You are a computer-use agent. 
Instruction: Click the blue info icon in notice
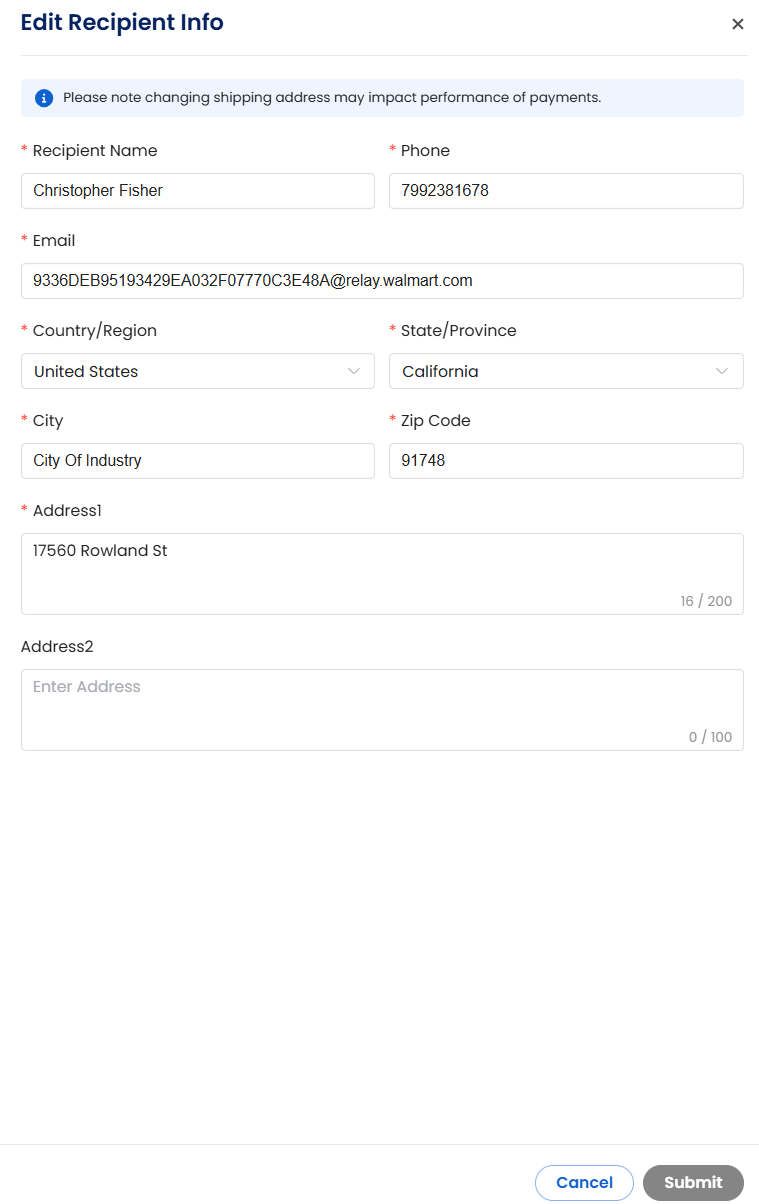click(x=44, y=98)
